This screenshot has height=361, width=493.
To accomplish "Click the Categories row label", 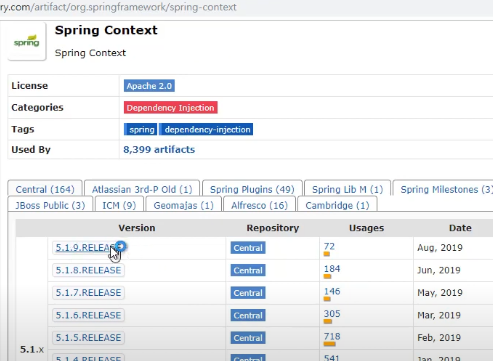I will [x=37, y=107].
